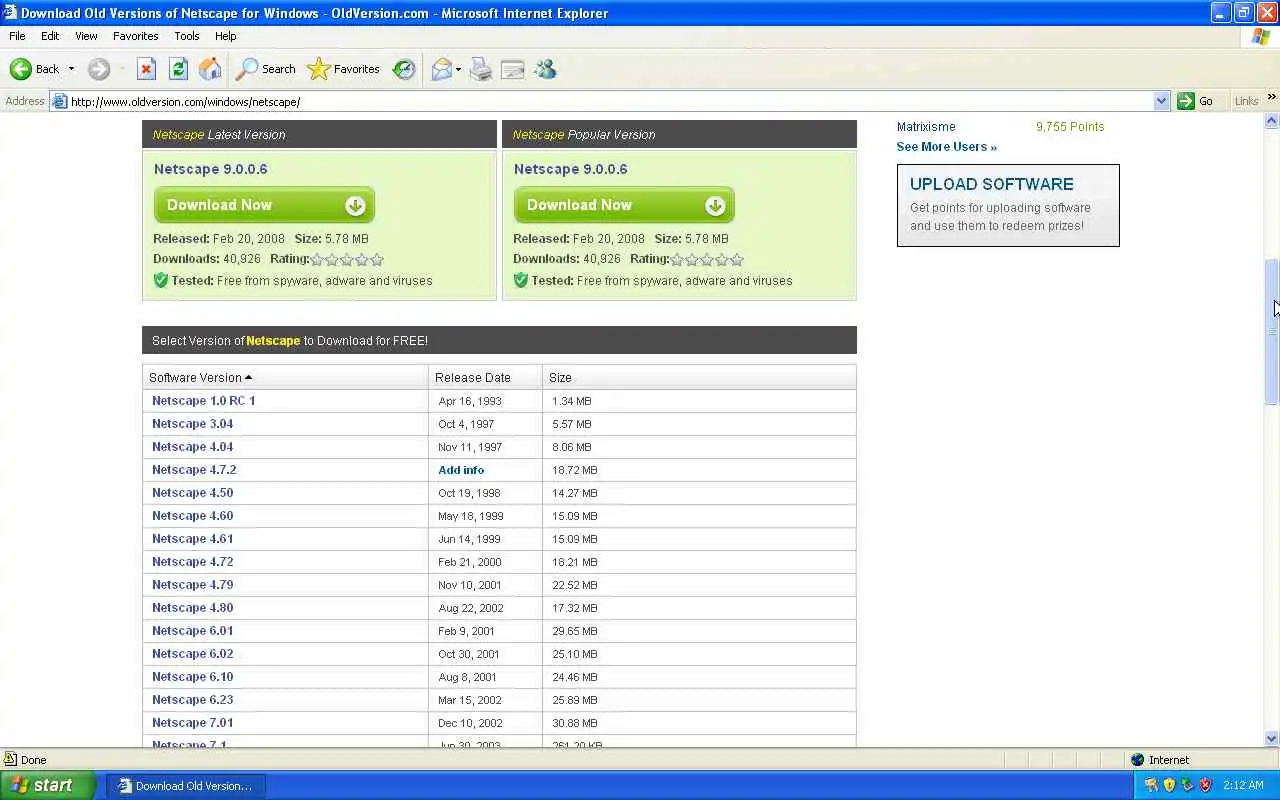Viewport: 1280px width, 800px height.
Task: Stop loading with the red X icon
Action: (x=146, y=69)
